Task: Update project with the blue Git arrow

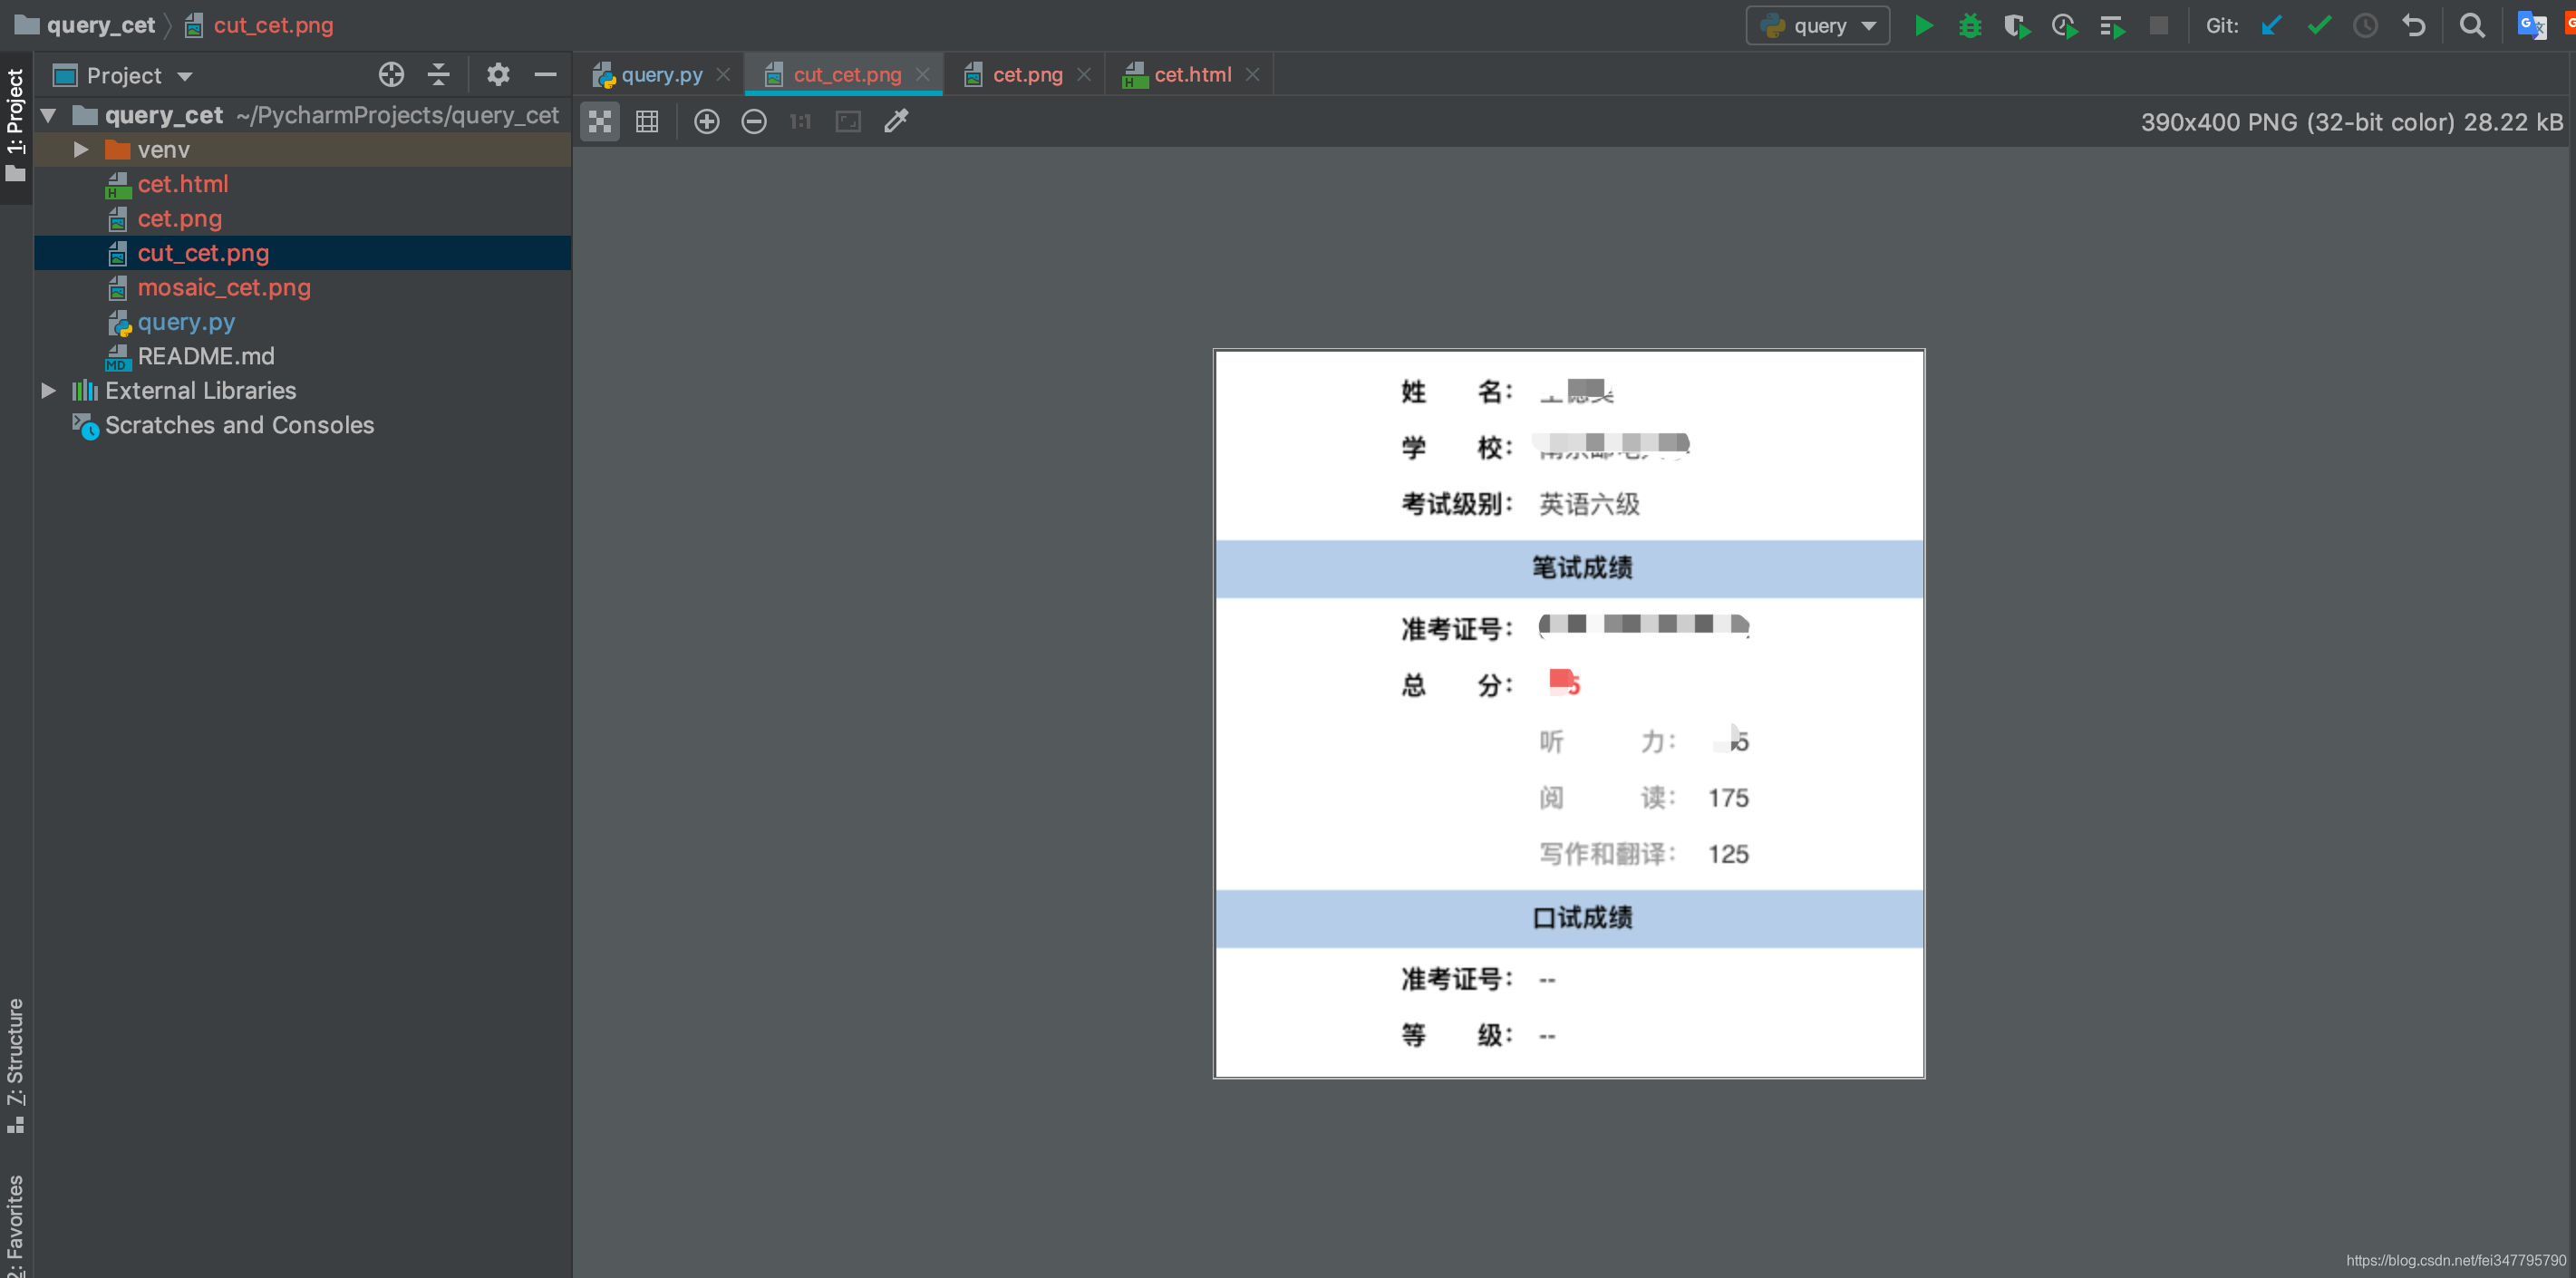Action: tap(2271, 25)
